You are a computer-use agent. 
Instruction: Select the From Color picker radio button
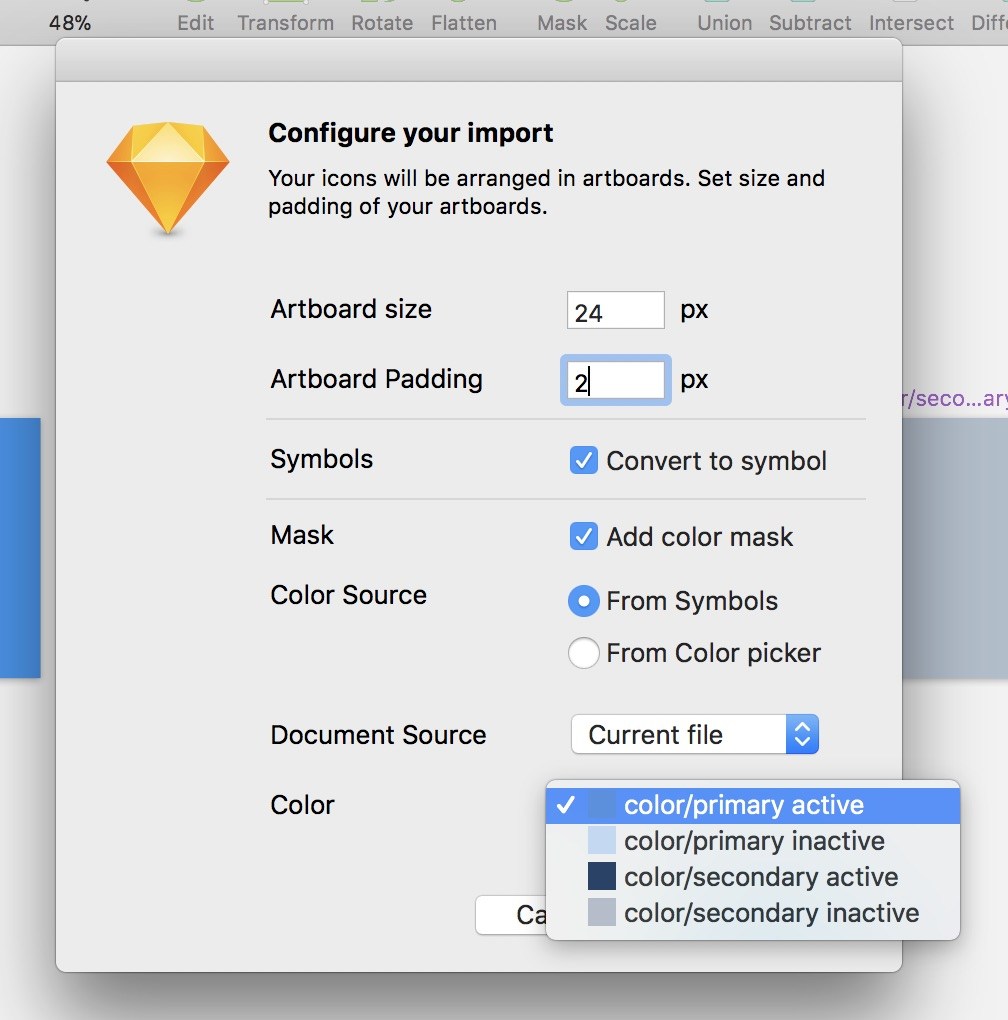[x=583, y=653]
